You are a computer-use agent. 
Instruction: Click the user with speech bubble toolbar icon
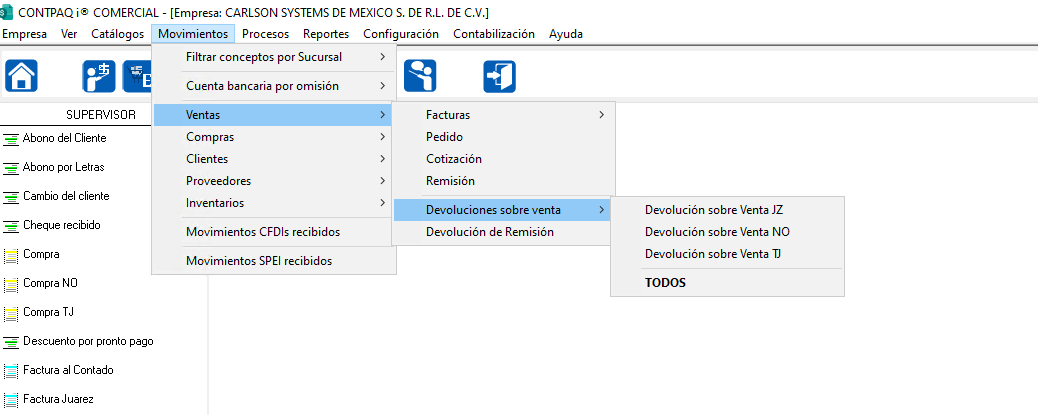tap(420, 76)
